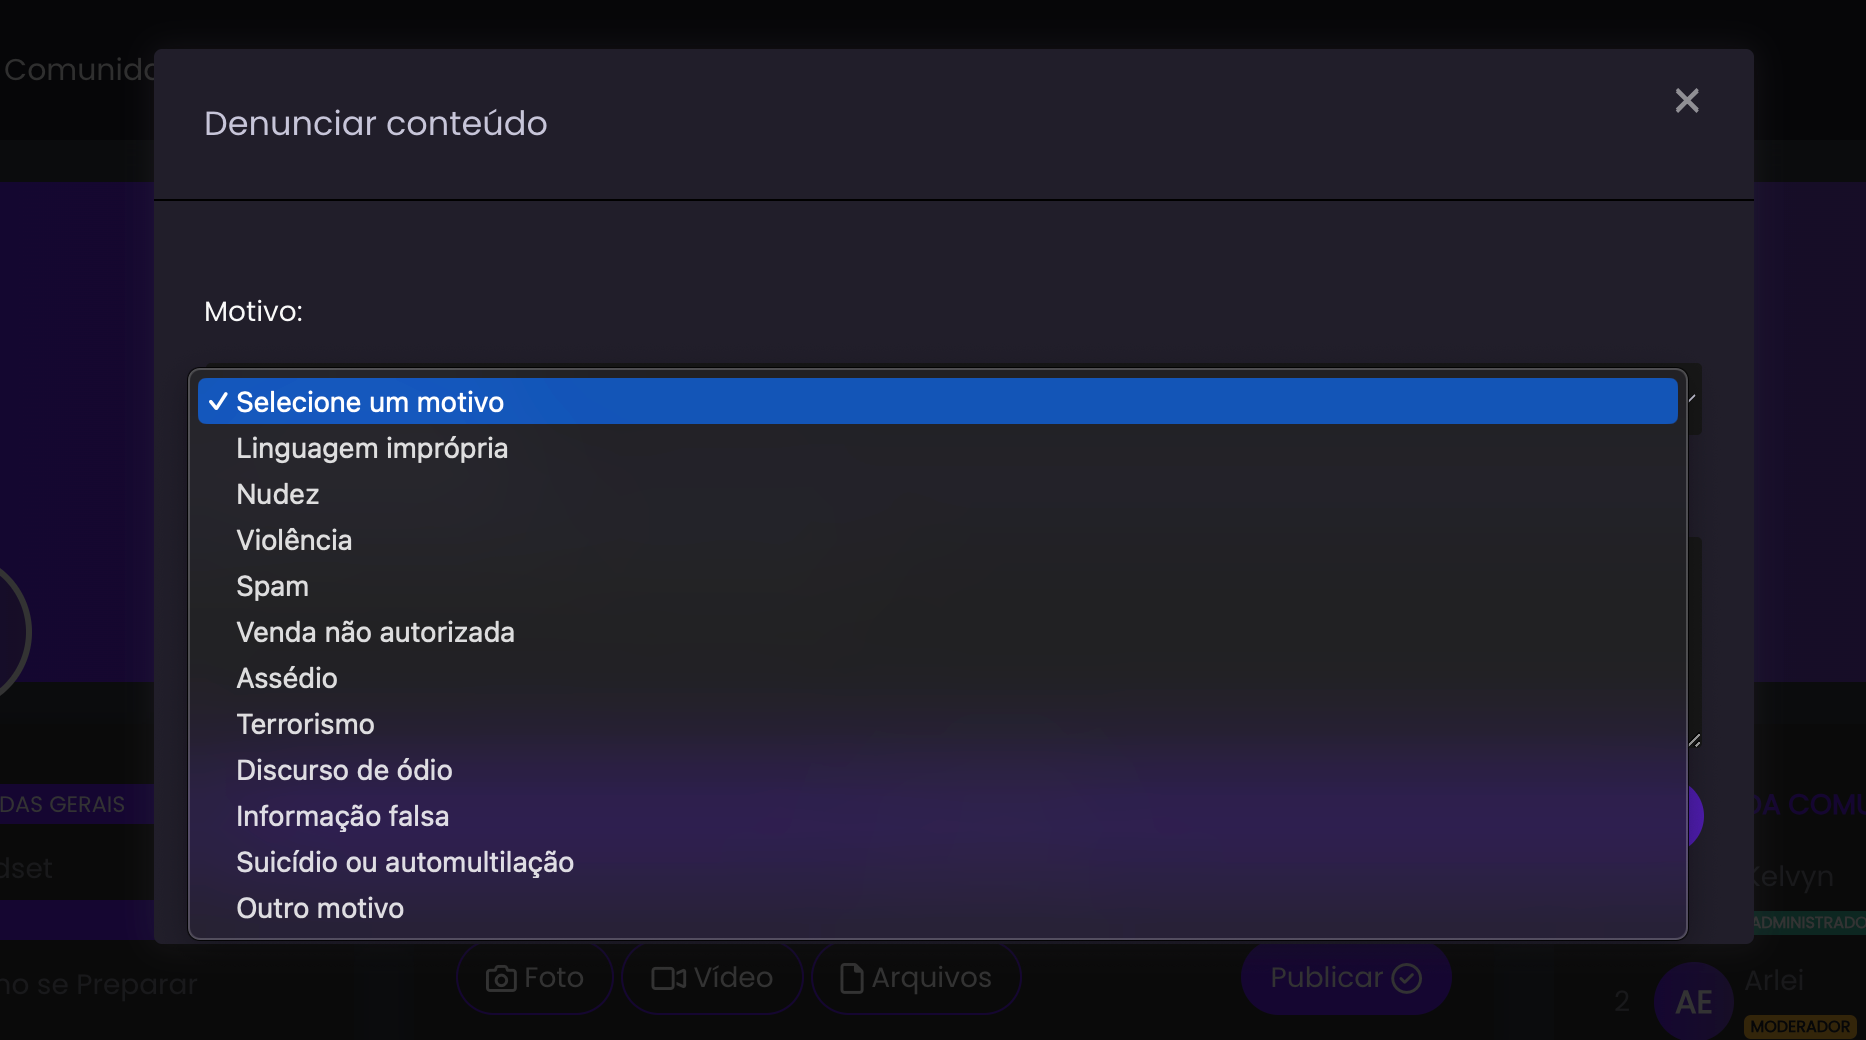Choose 'Discurso de ódio' as reason

coord(344,770)
